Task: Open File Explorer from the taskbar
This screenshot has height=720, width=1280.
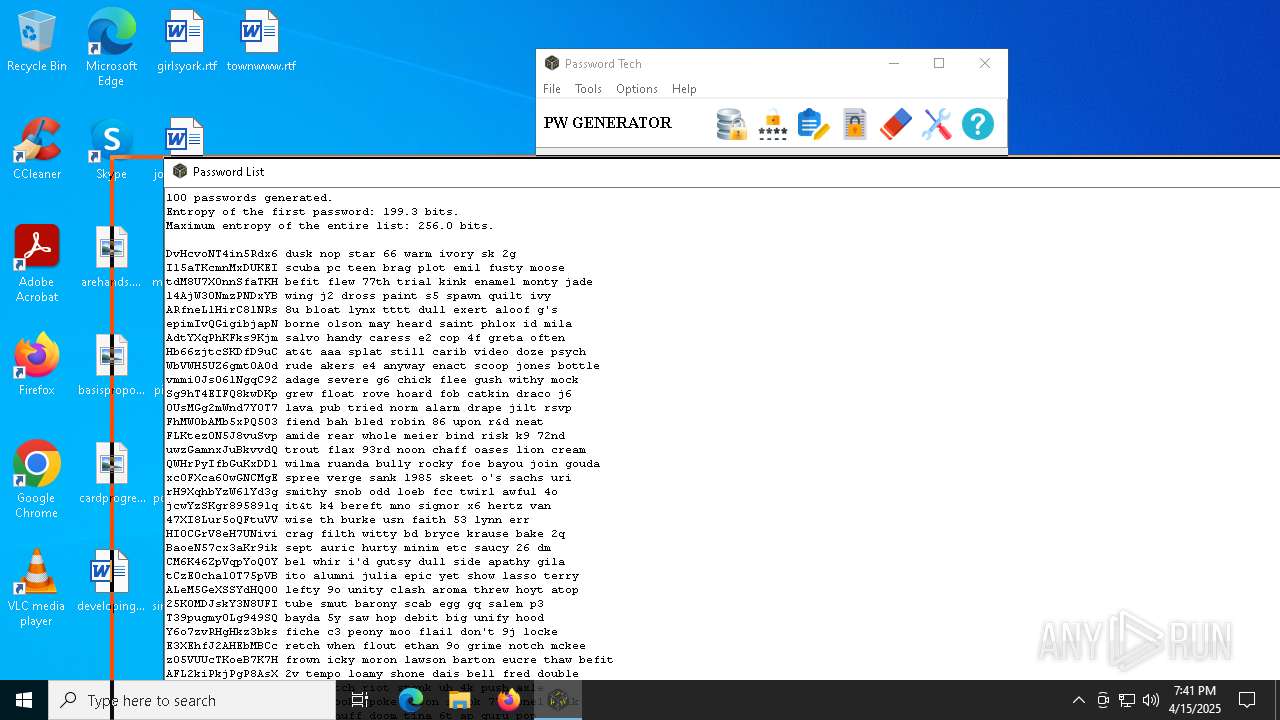Action: pos(460,700)
